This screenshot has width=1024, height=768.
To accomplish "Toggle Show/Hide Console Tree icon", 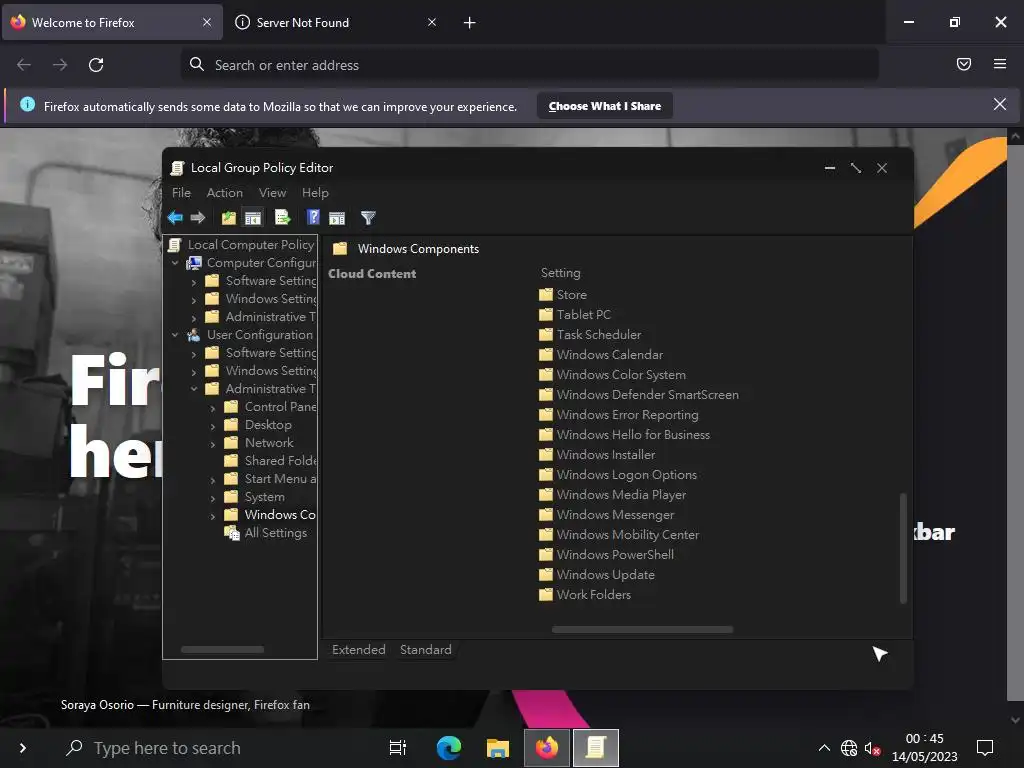I will [253, 217].
